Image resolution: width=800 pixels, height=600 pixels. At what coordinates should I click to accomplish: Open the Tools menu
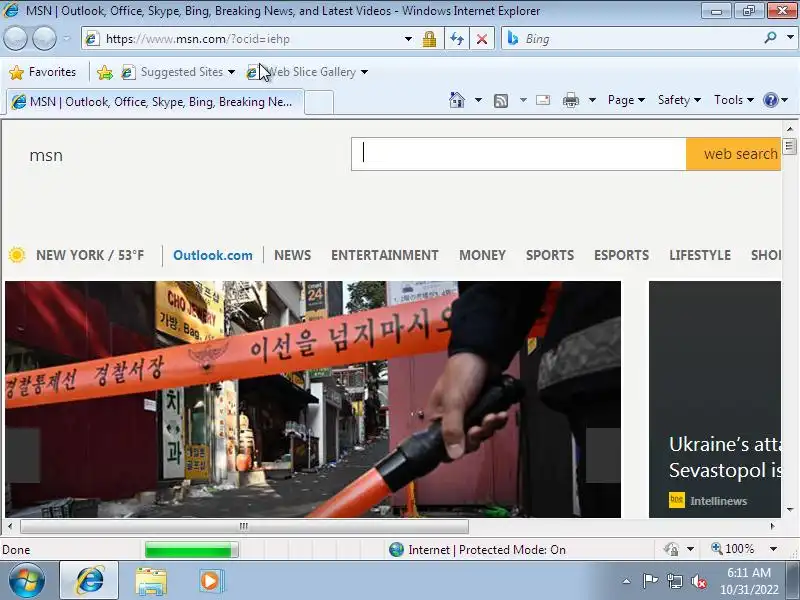point(734,100)
